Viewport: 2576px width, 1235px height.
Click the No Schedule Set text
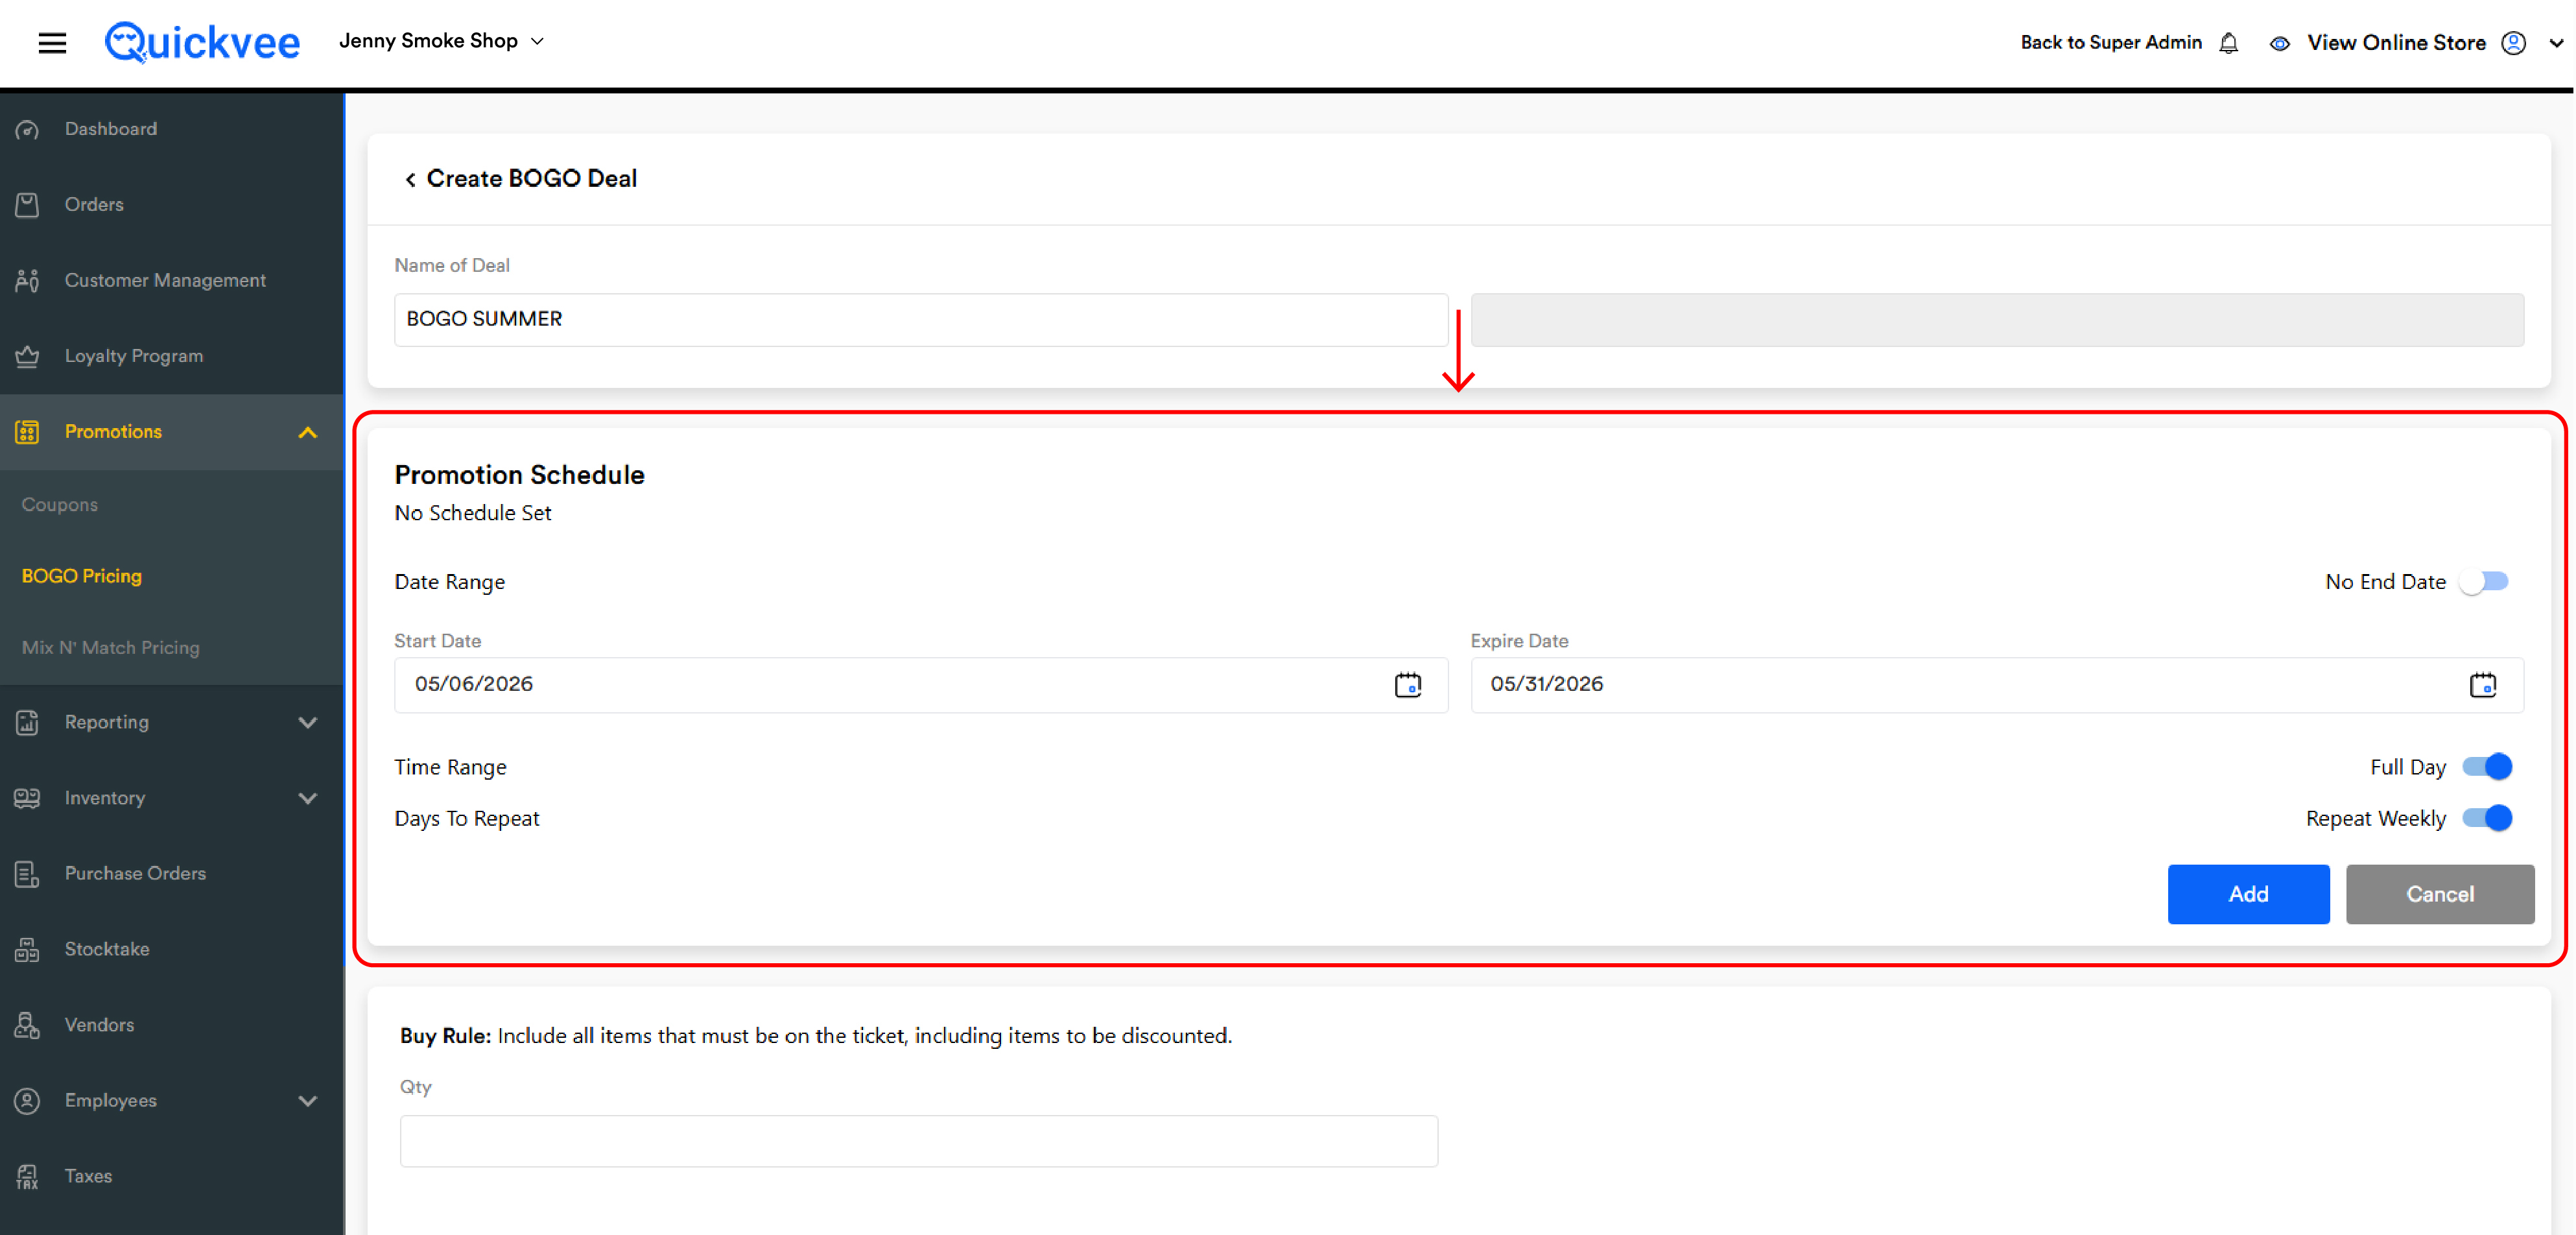(x=472, y=513)
